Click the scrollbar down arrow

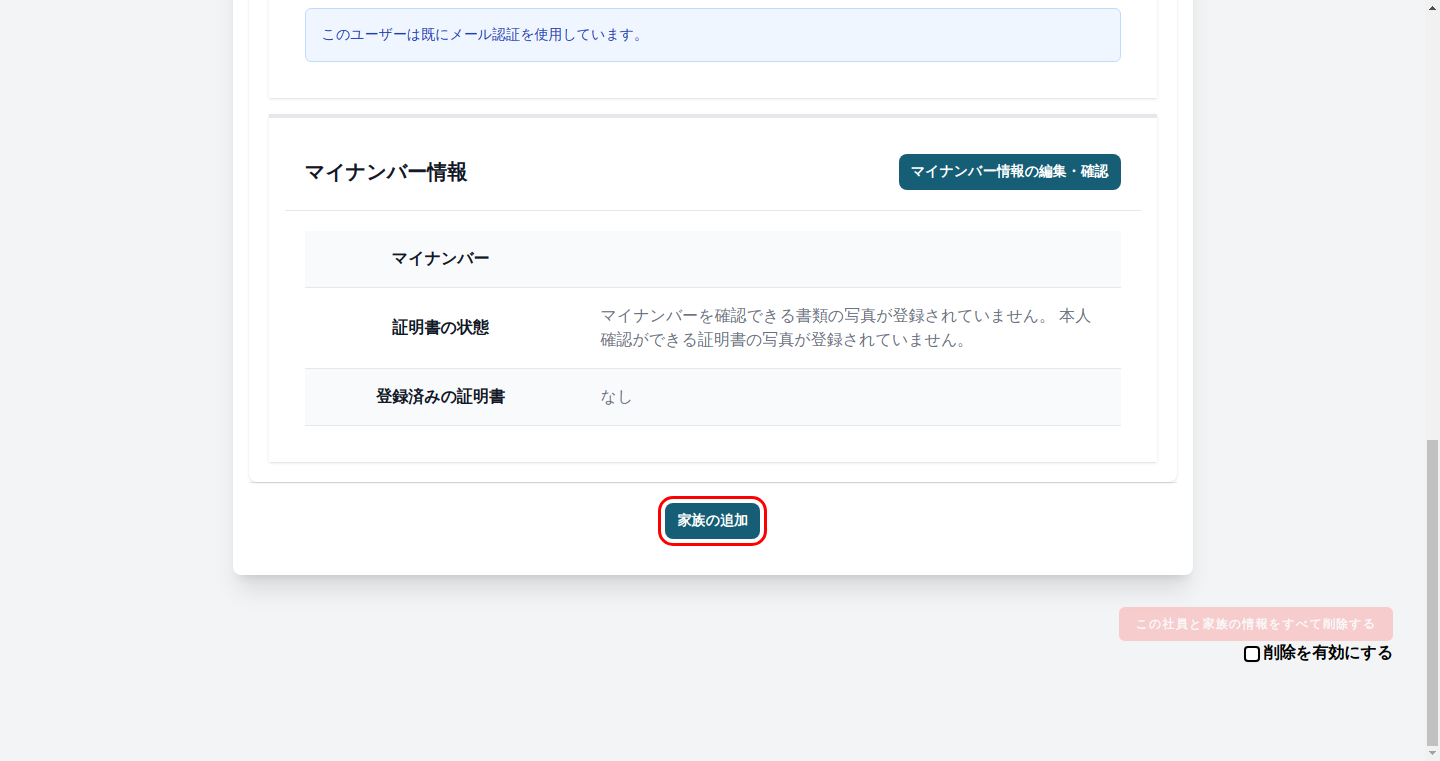(1432, 752)
